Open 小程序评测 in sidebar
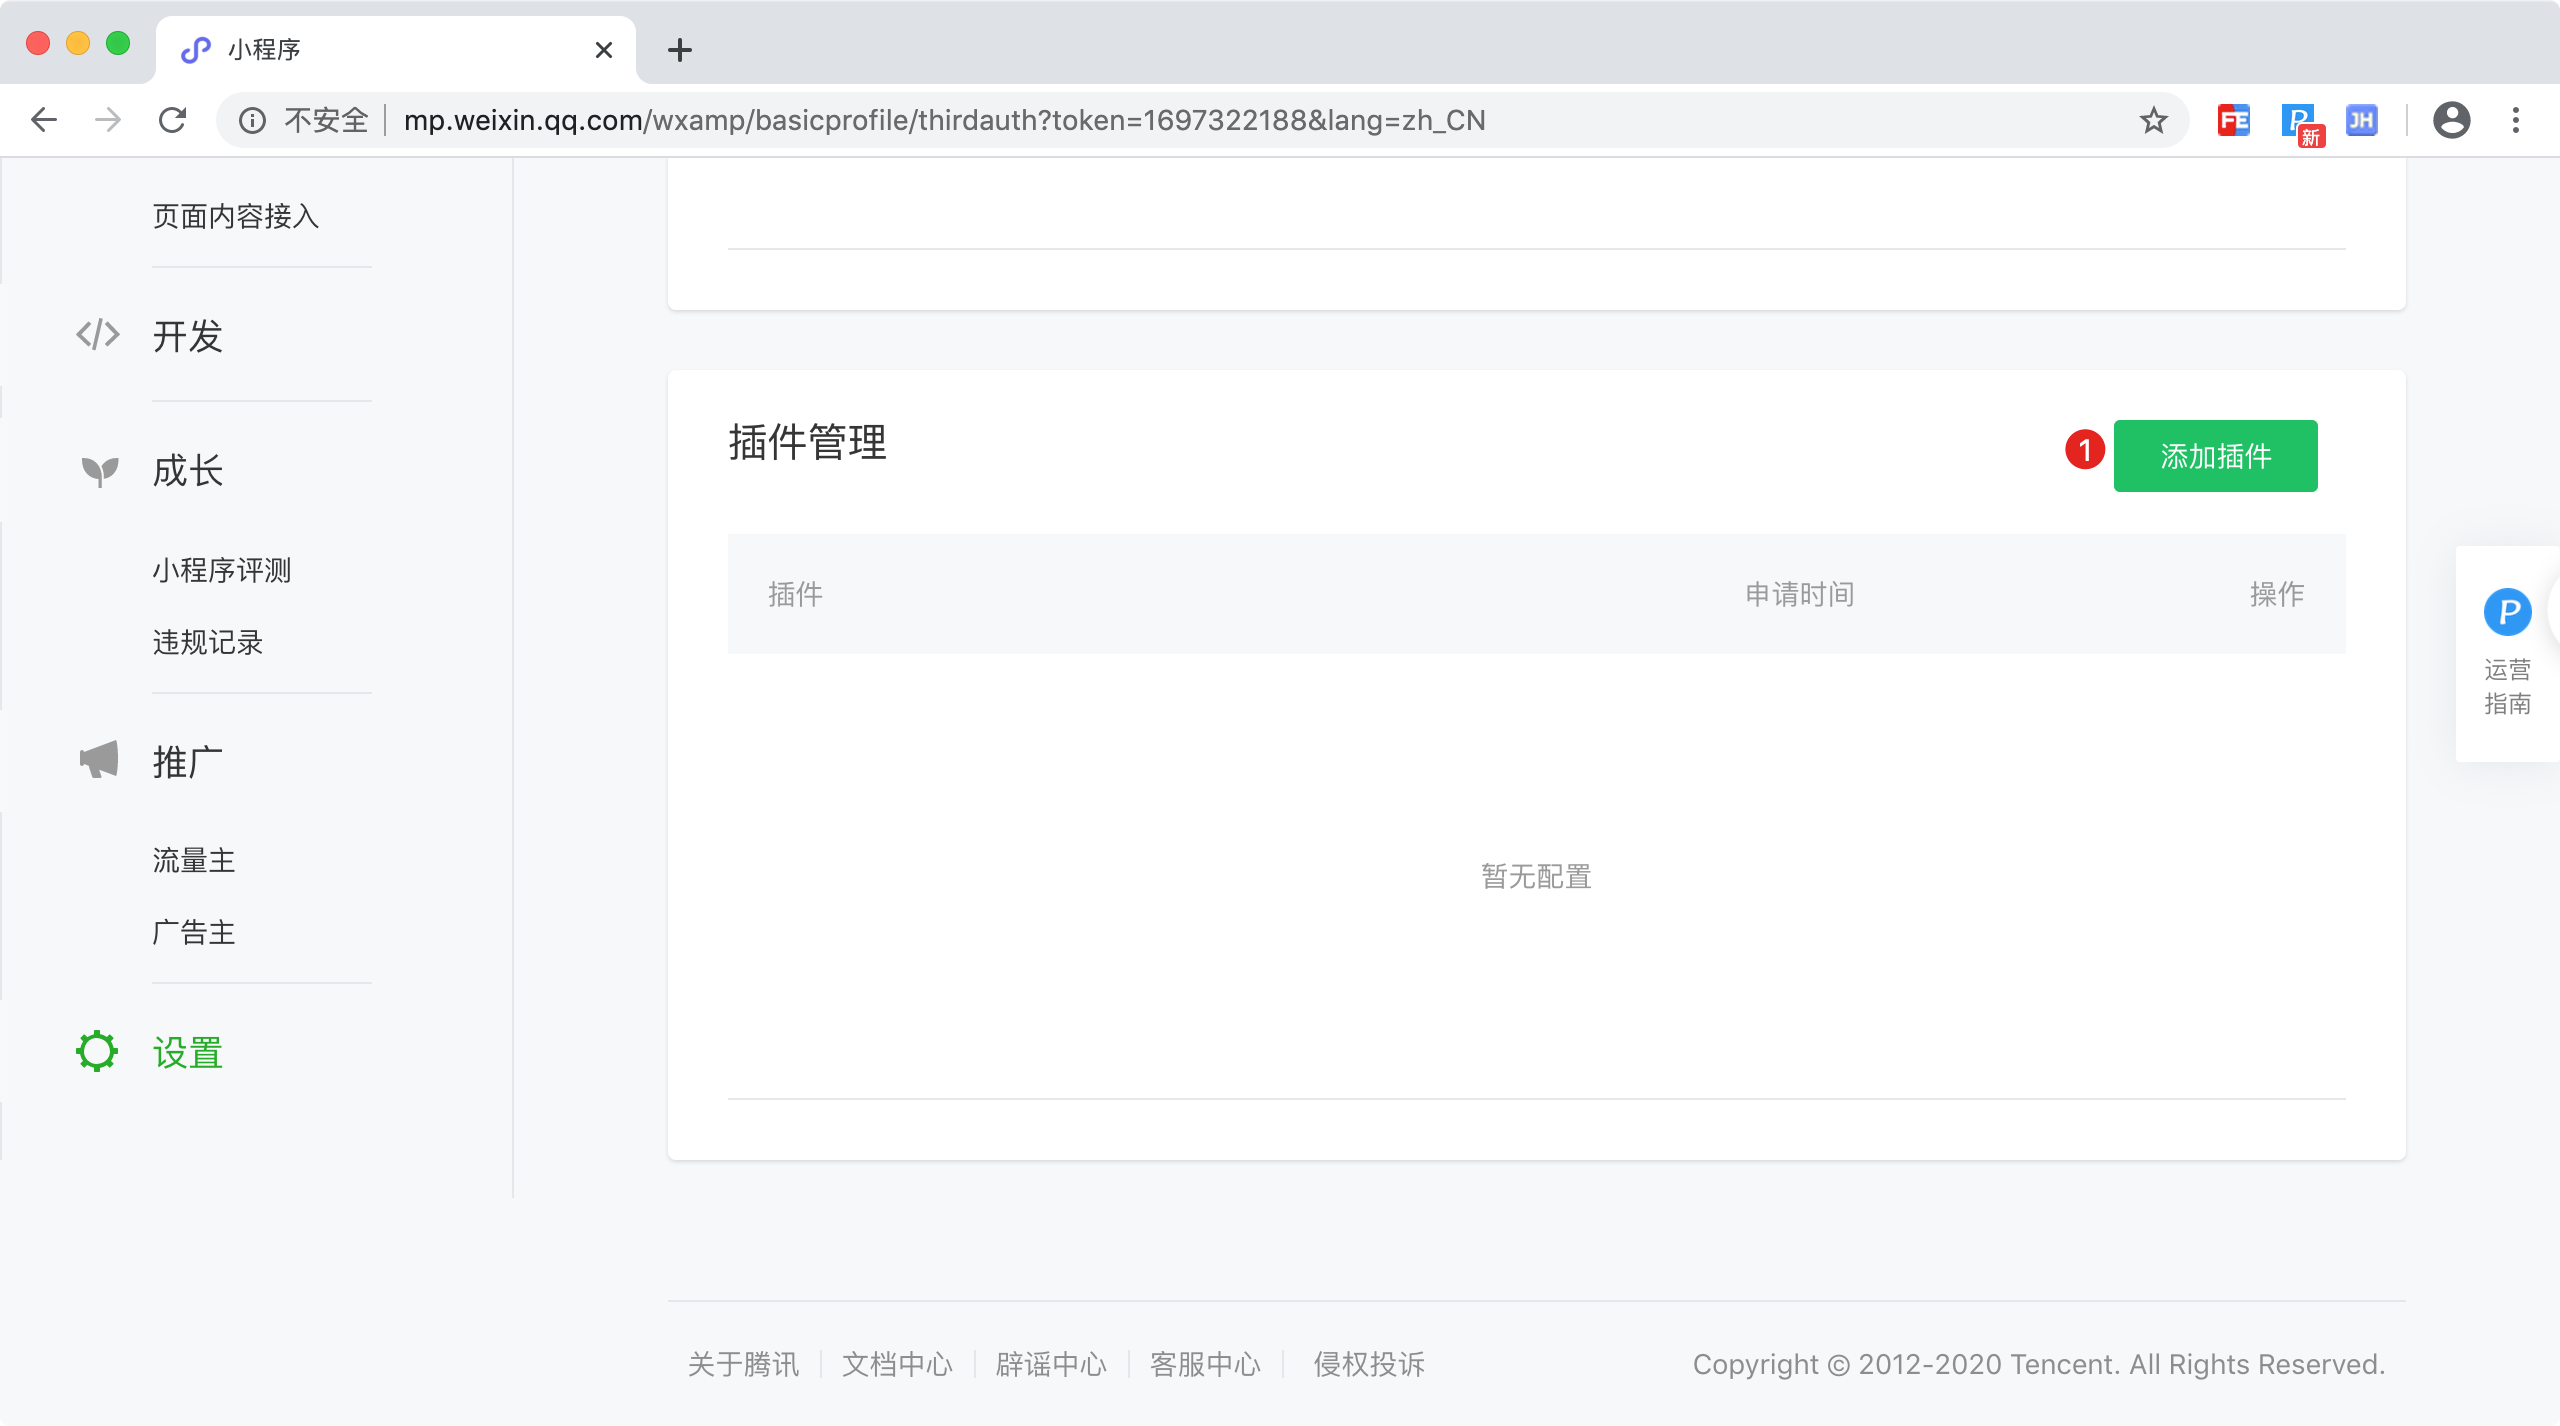 click(x=222, y=570)
